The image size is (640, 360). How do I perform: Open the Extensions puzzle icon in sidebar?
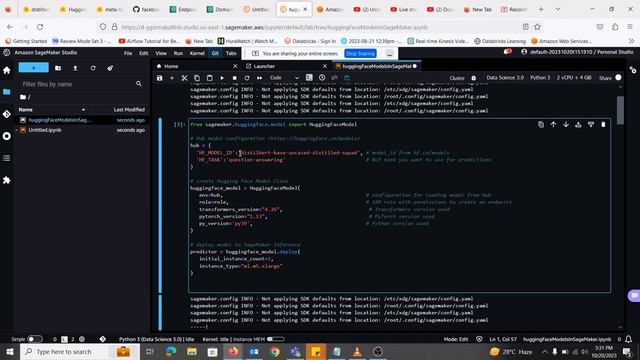[7, 180]
